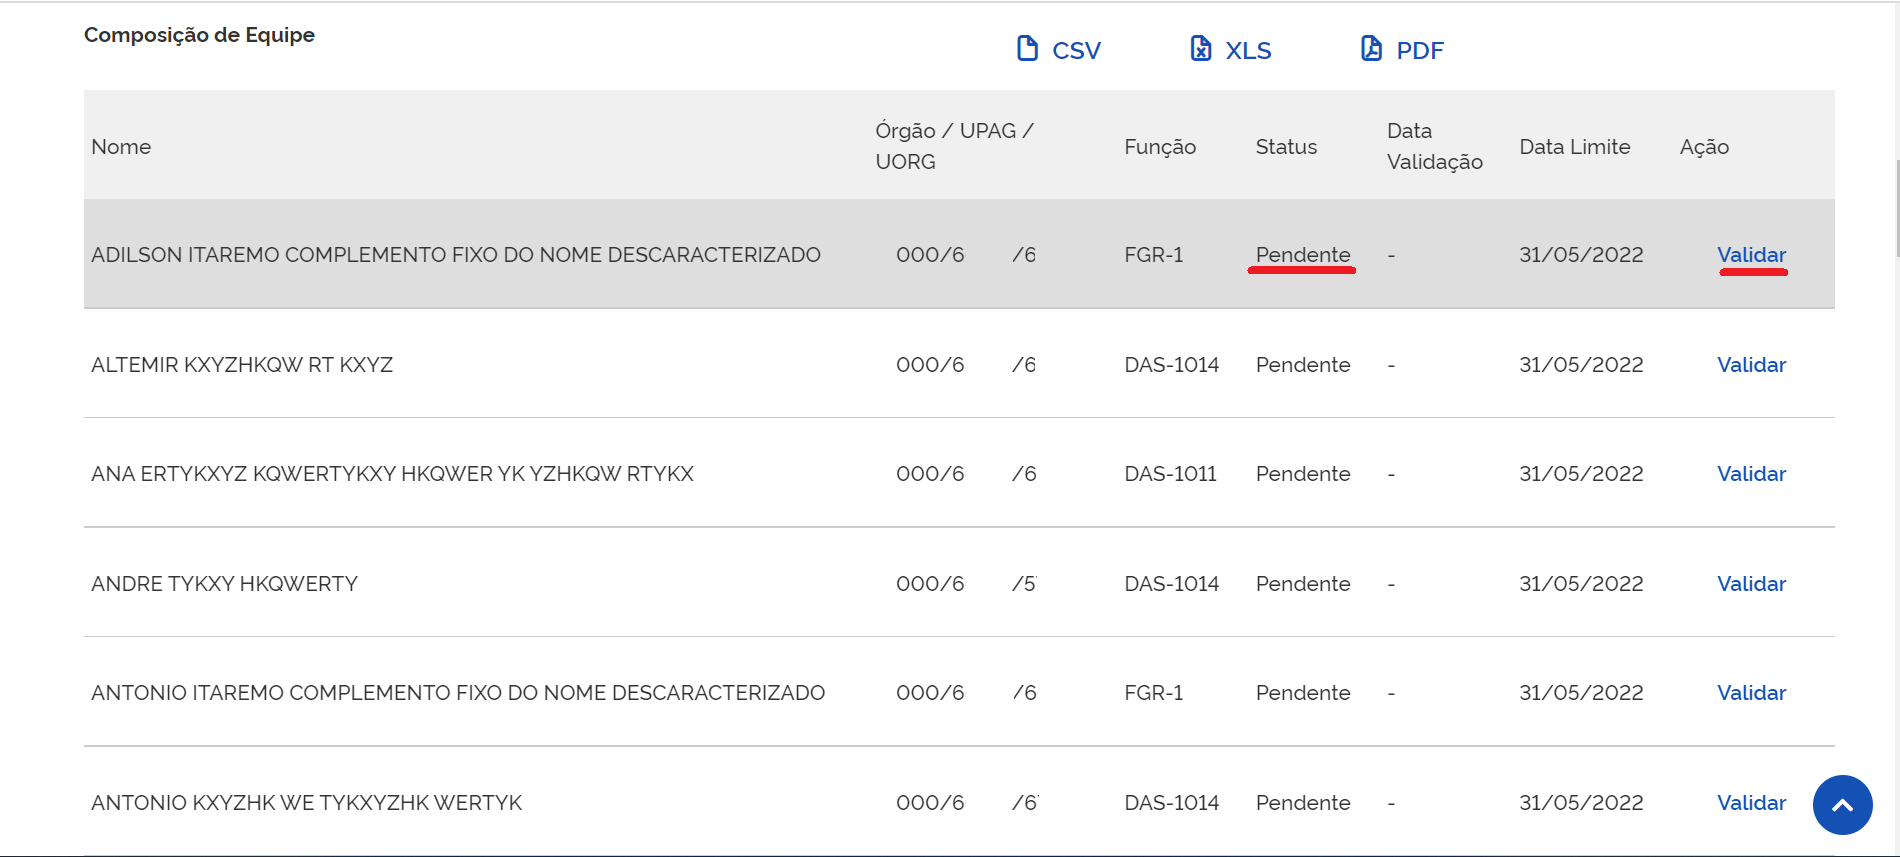Click the Pendente status of ADILSON row
Screen dimensions: 1900x857
pos(1302,255)
